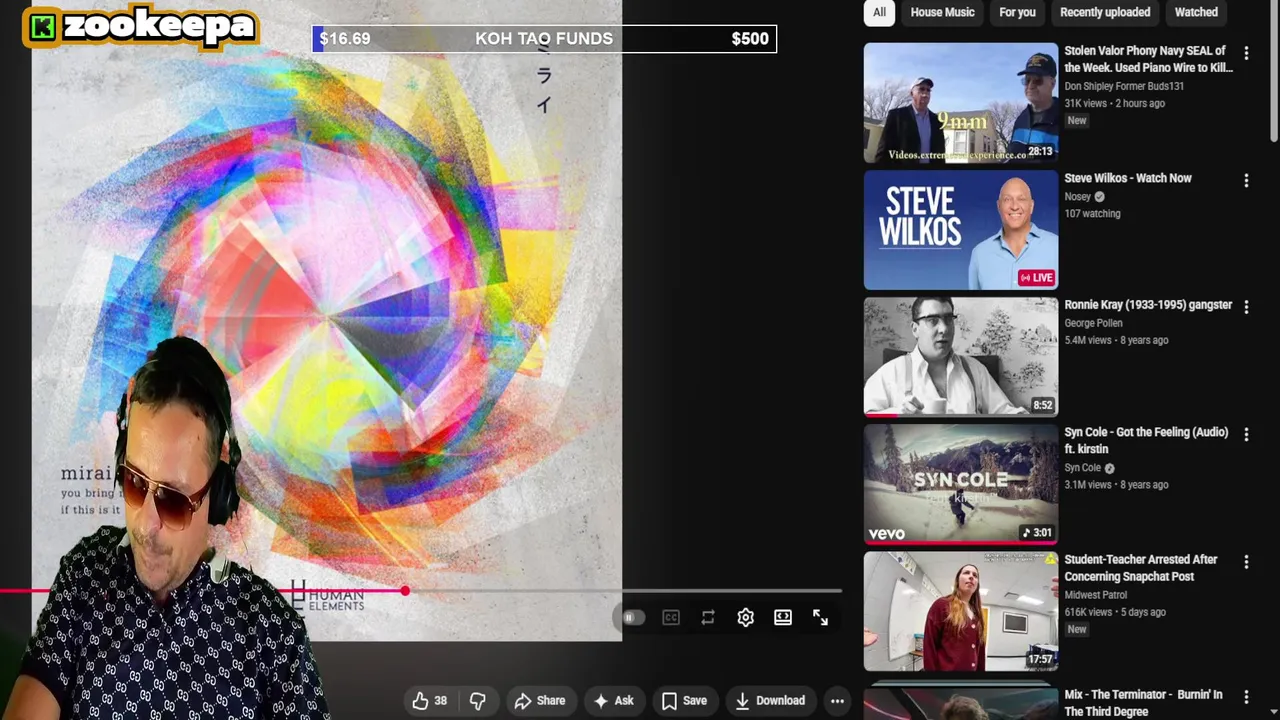Click the video progress bar scrubber dot
This screenshot has width=1280, height=720.
pos(405,591)
